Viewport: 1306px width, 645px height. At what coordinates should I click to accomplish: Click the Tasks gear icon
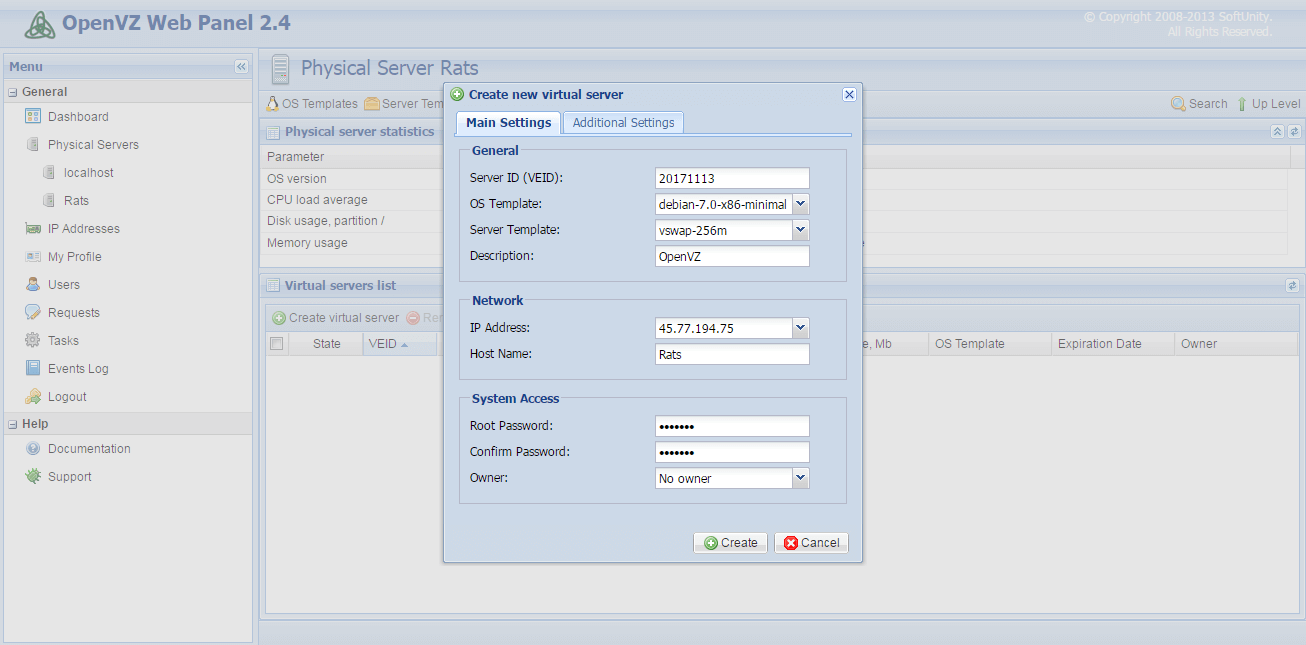coord(33,341)
